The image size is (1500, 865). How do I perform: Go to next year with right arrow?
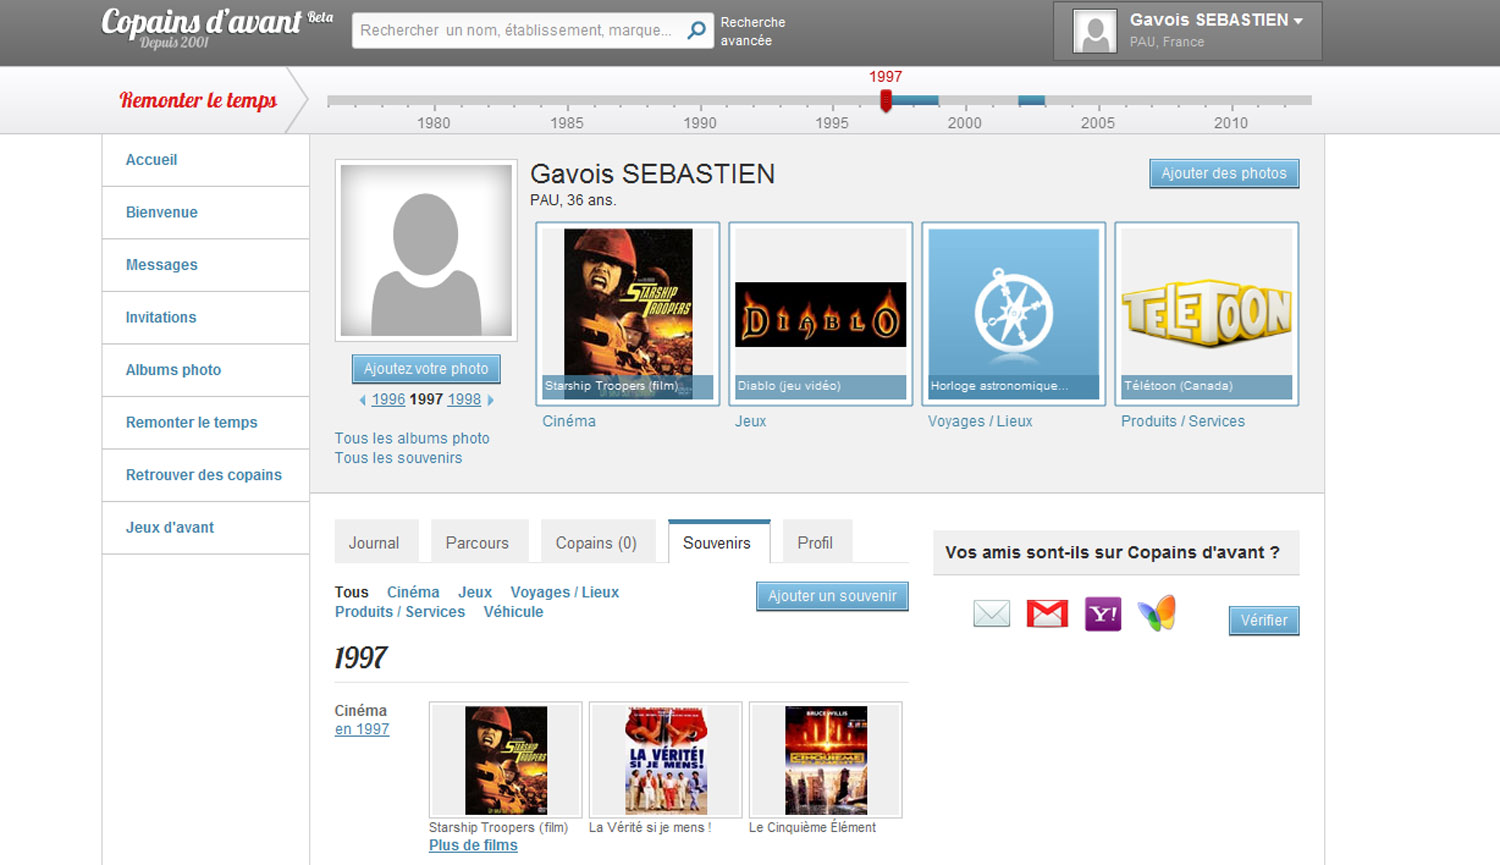click(x=490, y=400)
